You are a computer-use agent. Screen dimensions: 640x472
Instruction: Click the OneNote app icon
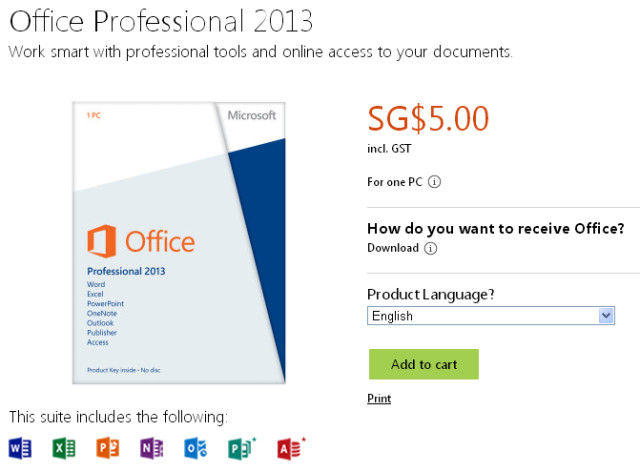(152, 448)
